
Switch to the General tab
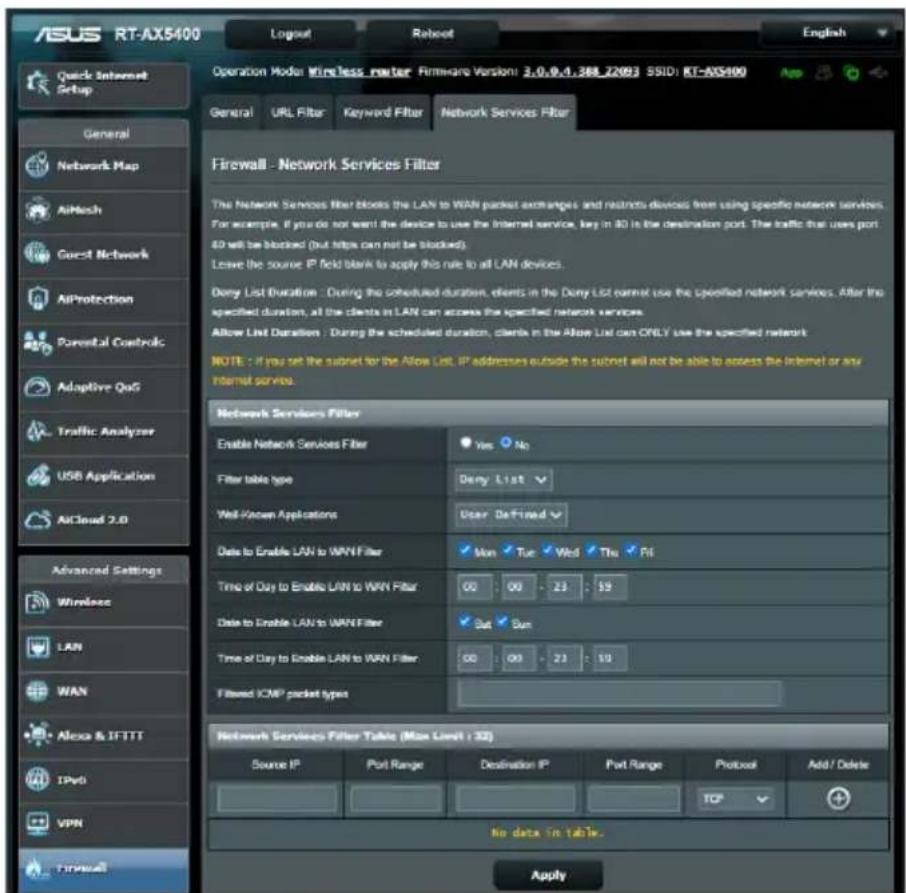point(231,113)
